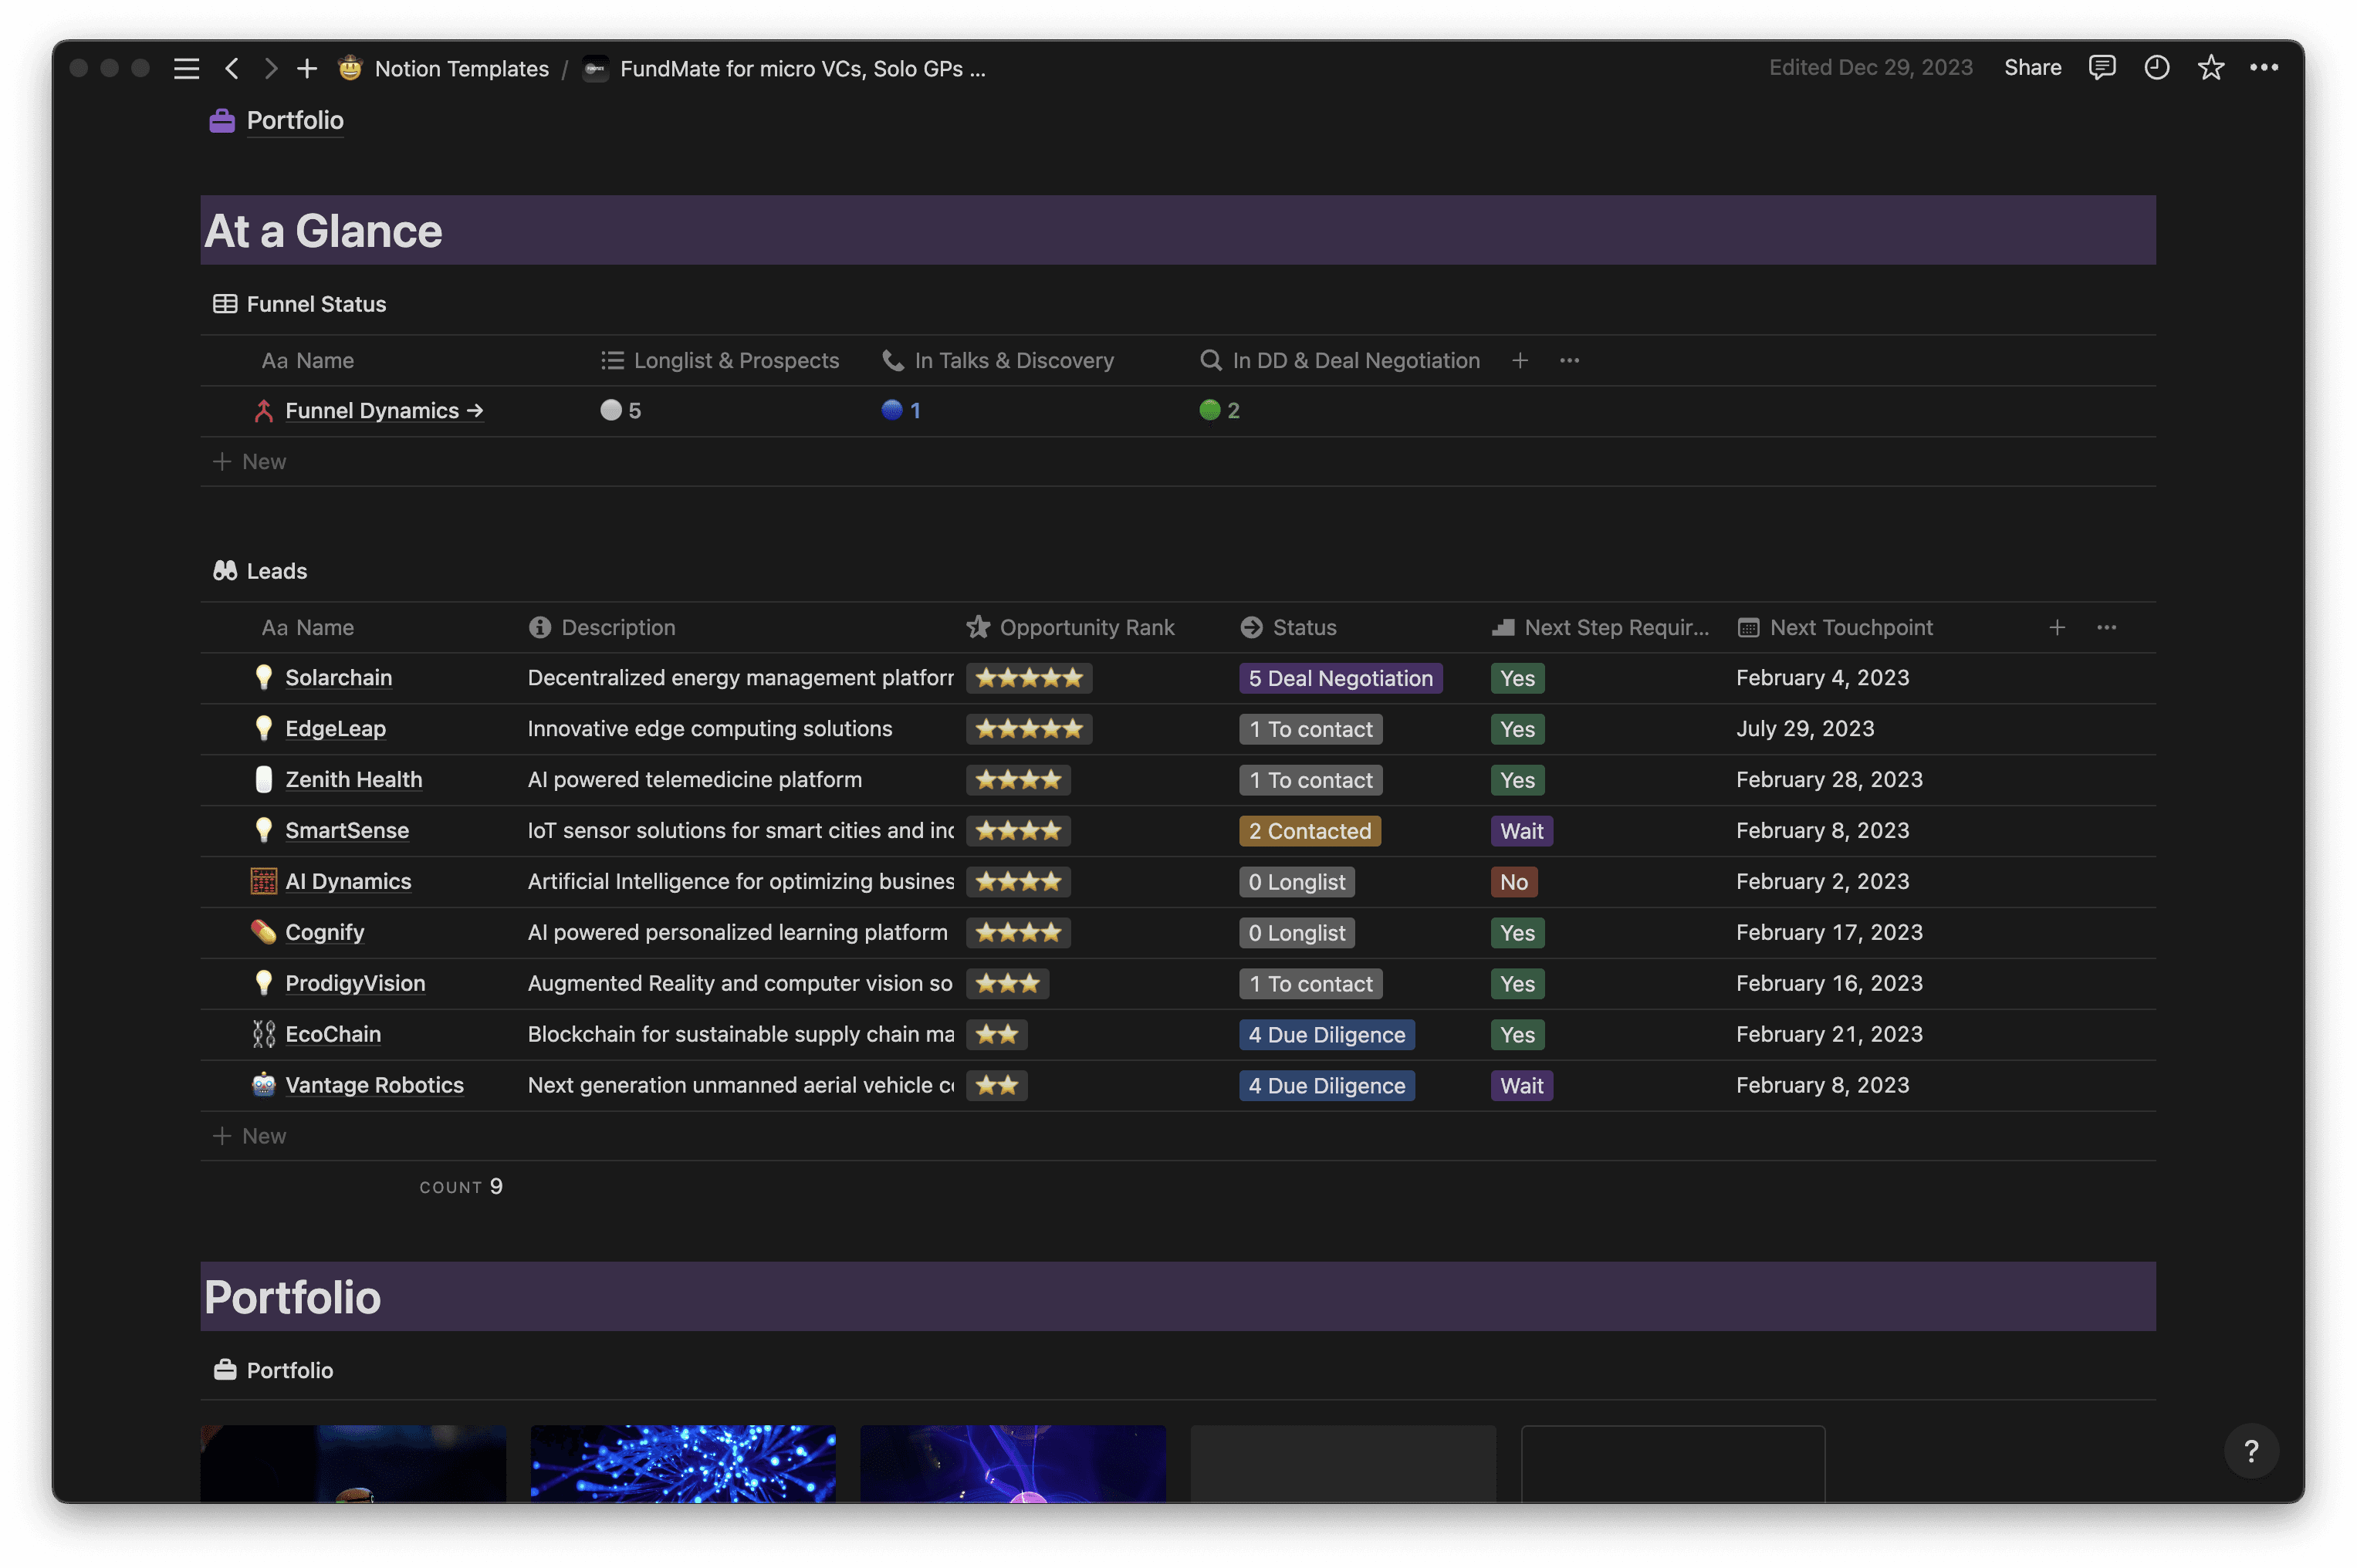Click the Share button
2357x1568 pixels.
pyautogui.click(x=2032, y=68)
